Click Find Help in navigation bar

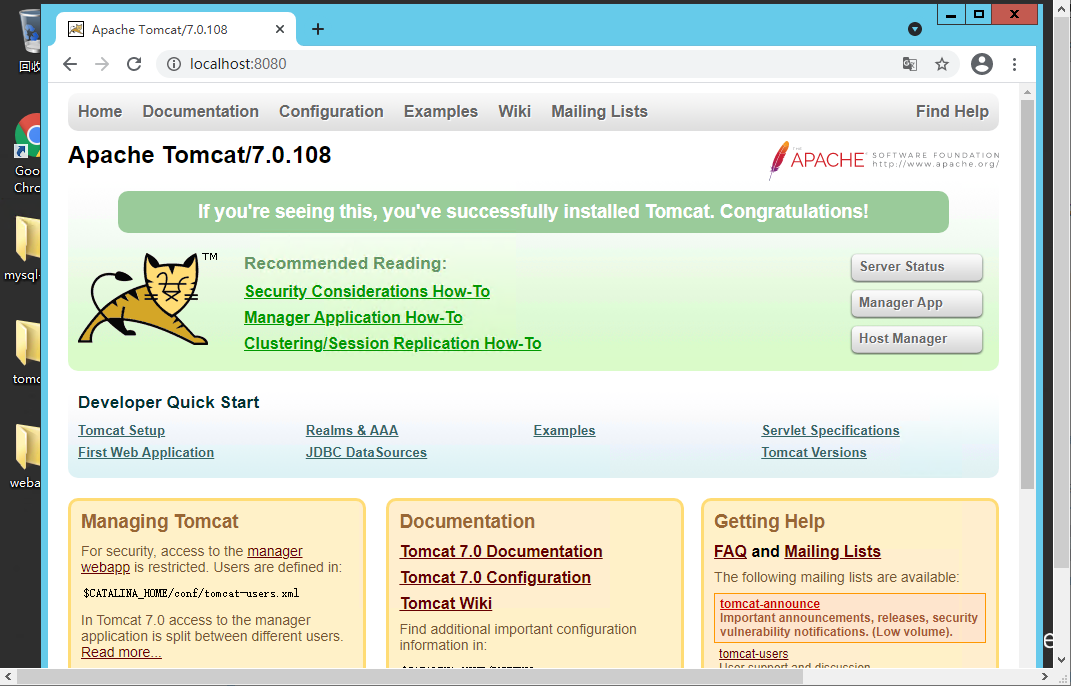point(952,111)
